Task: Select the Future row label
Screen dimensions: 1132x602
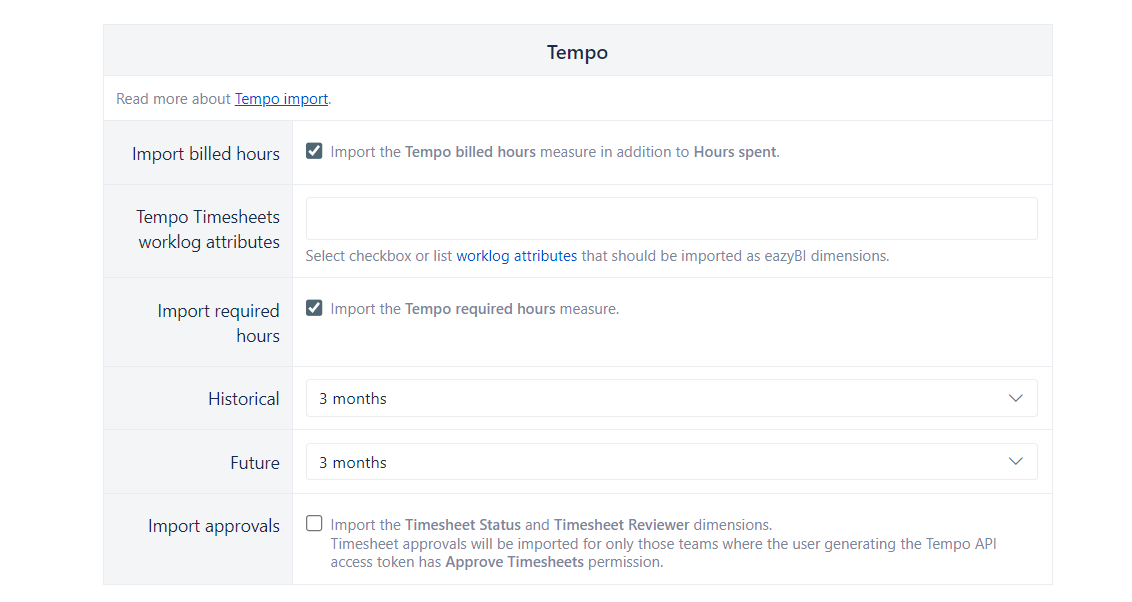Action: [x=255, y=463]
